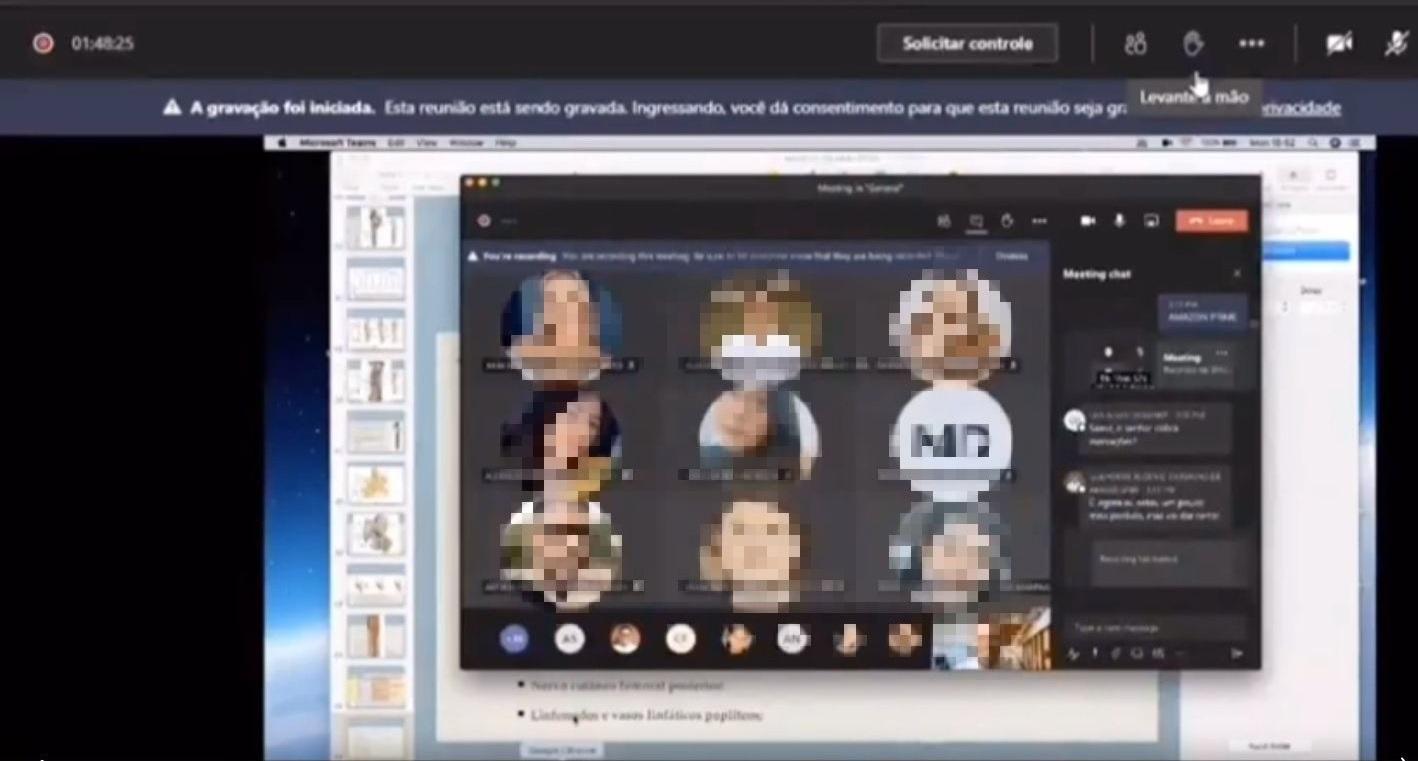The width and height of the screenshot is (1418, 761).
Task: Open the participants panel in top toolbar
Action: (x=1135, y=44)
